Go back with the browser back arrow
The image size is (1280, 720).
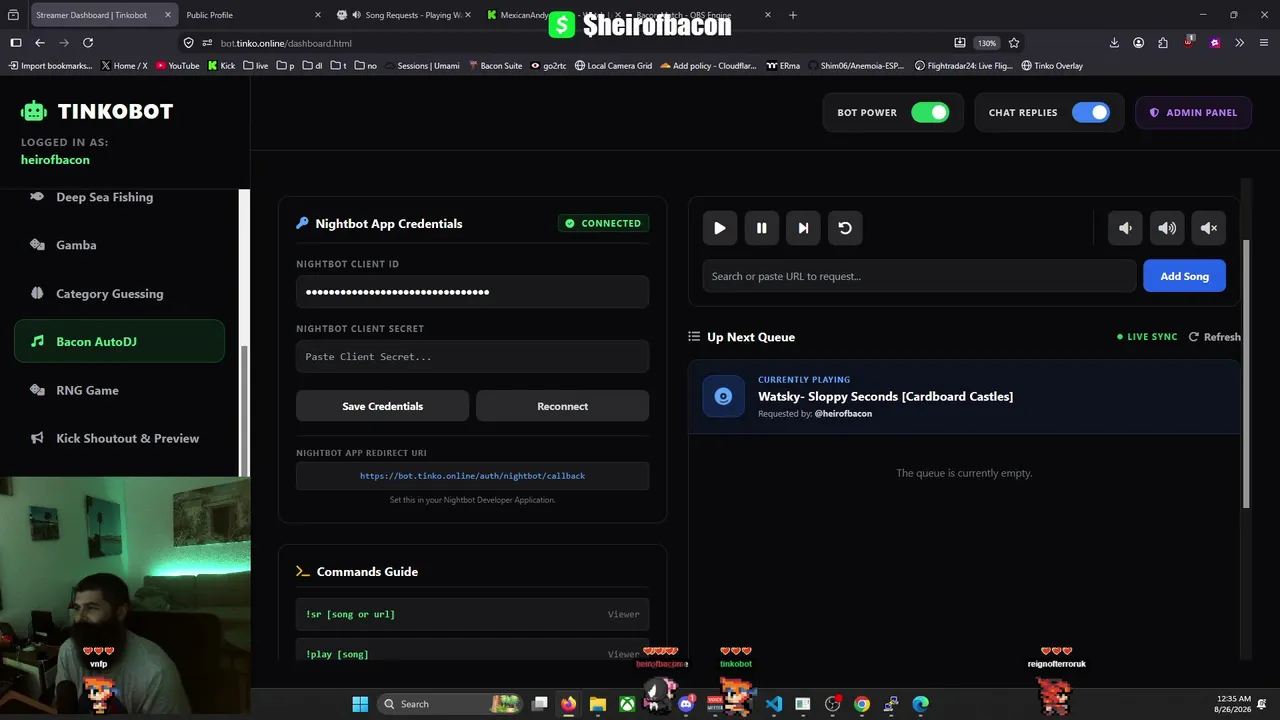pos(40,43)
